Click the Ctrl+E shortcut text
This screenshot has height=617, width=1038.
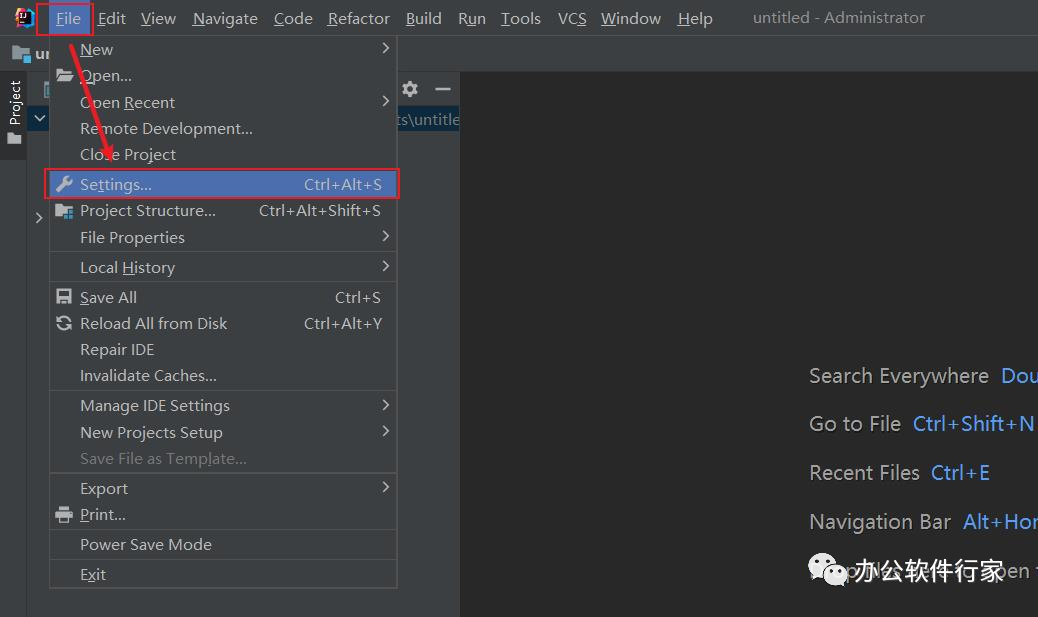click(960, 473)
